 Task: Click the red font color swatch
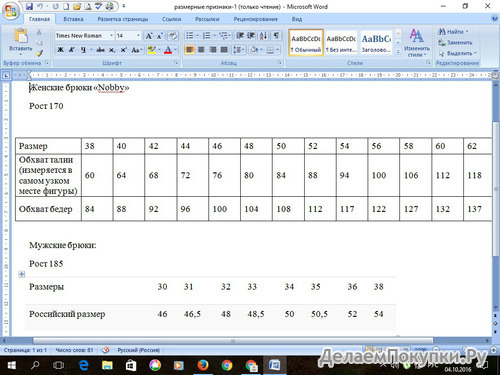click(168, 50)
